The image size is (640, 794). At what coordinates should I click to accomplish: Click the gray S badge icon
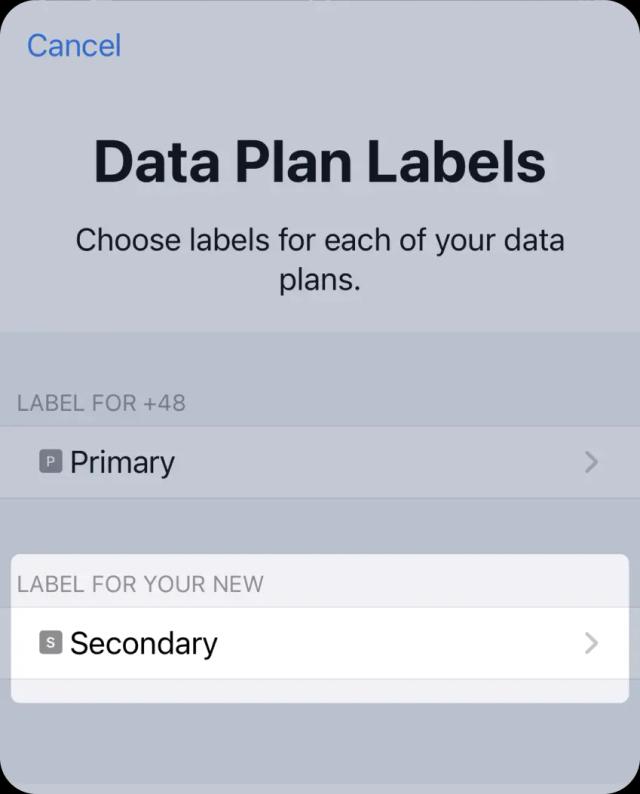pyautogui.click(x=51, y=643)
